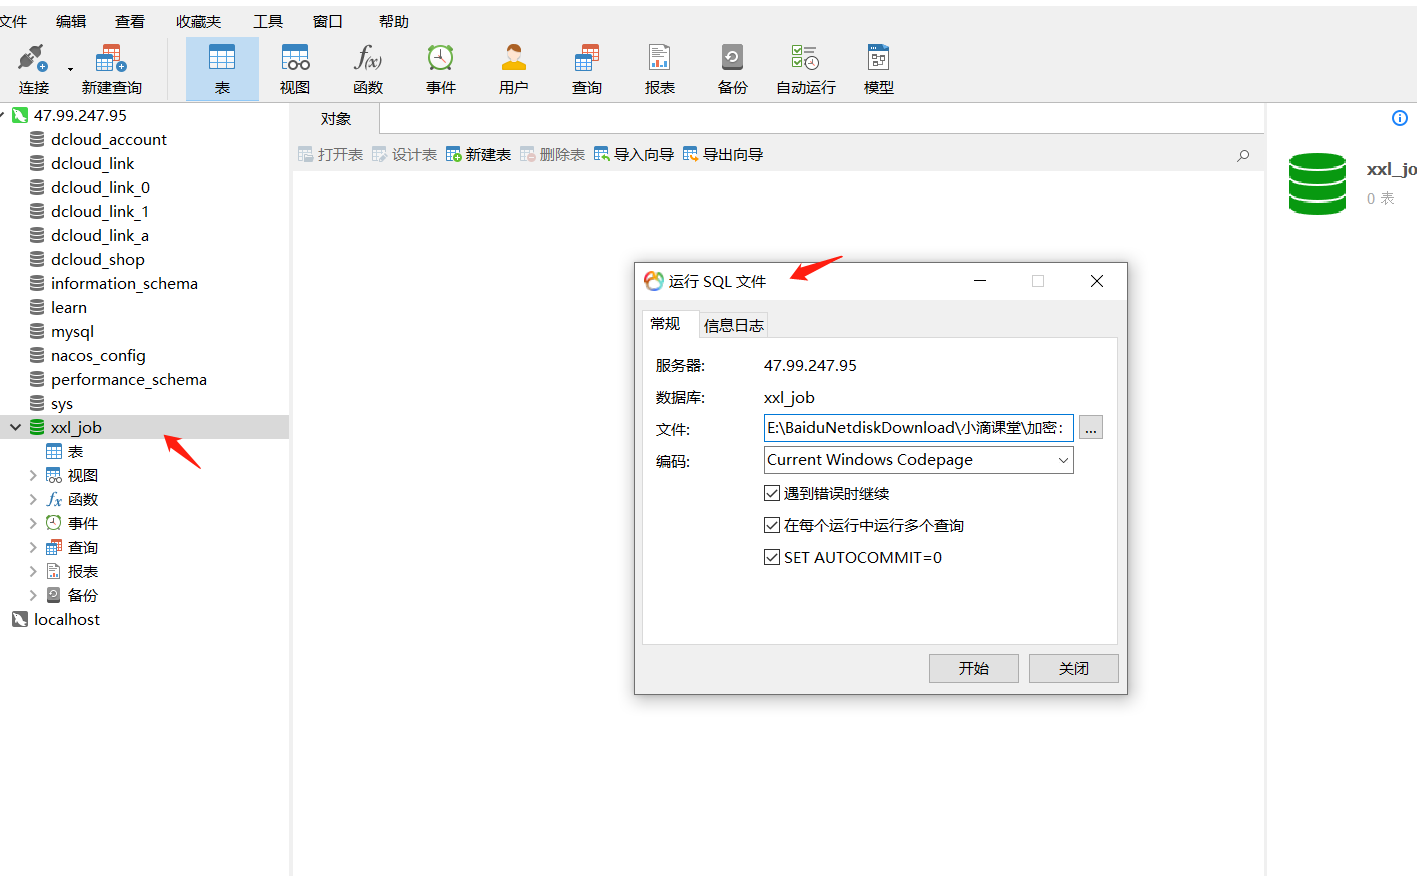This screenshot has height=876, width=1417.
Task: Expand the Views node under xxl_job
Action: 33,475
